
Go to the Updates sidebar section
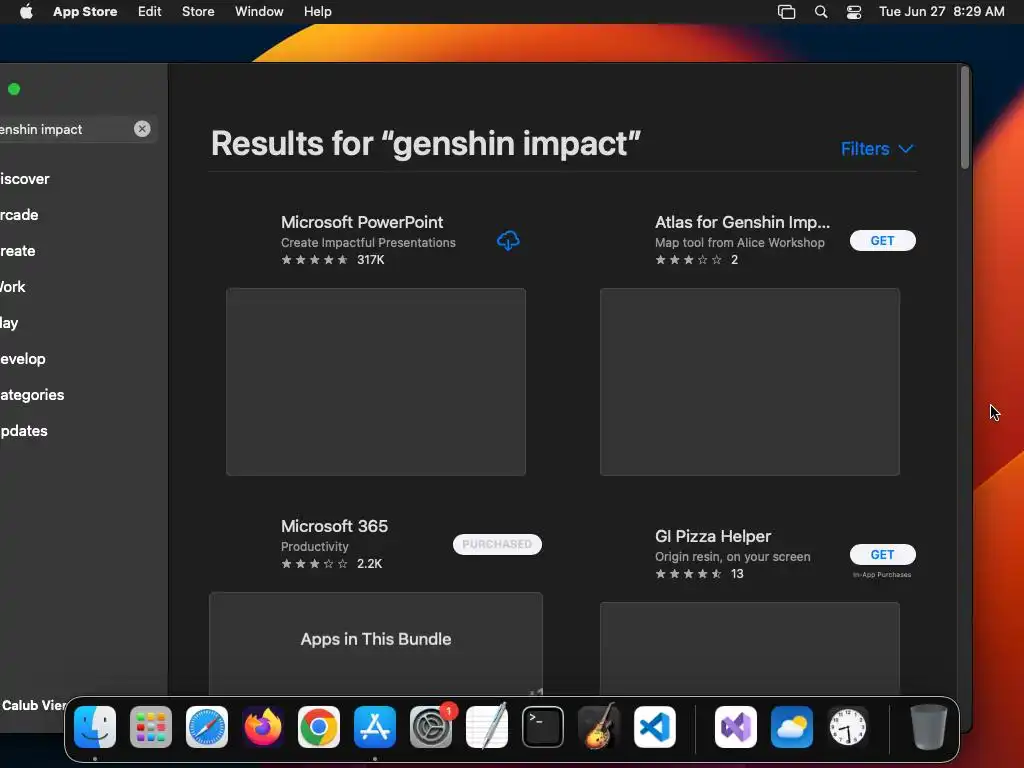pyautogui.click(x=24, y=430)
